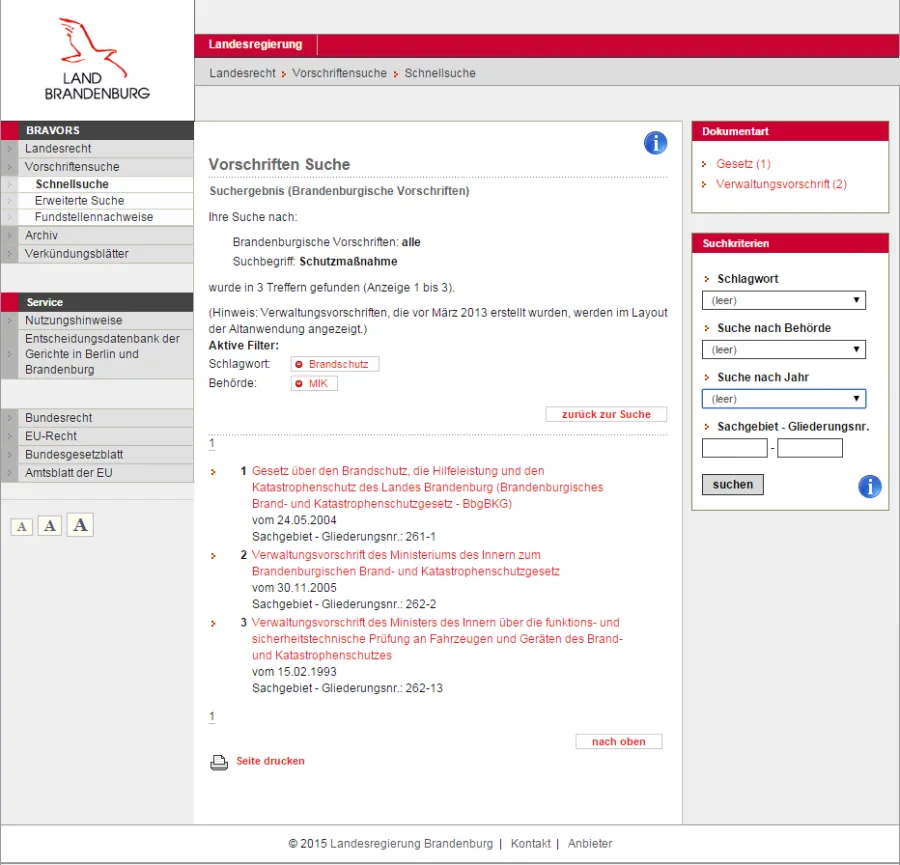Open the Kontakt footer link

(530, 844)
